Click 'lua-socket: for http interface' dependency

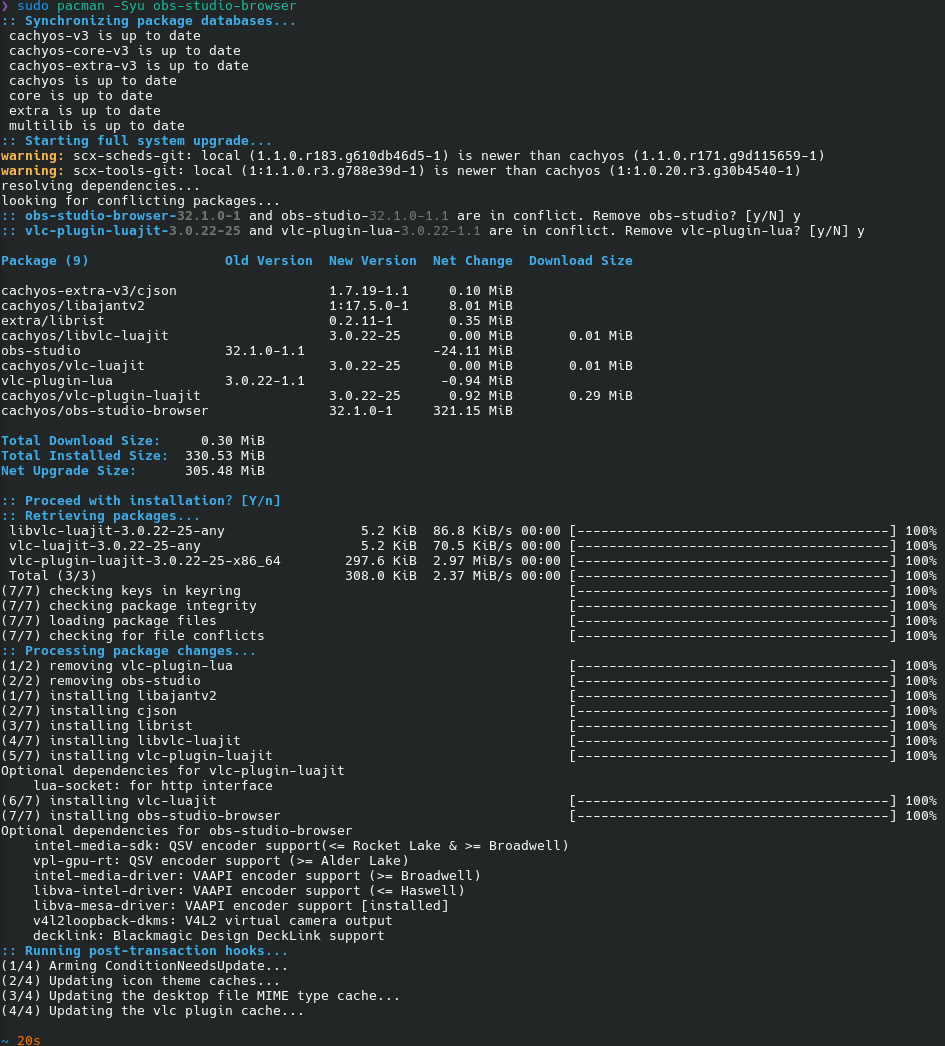(x=153, y=786)
